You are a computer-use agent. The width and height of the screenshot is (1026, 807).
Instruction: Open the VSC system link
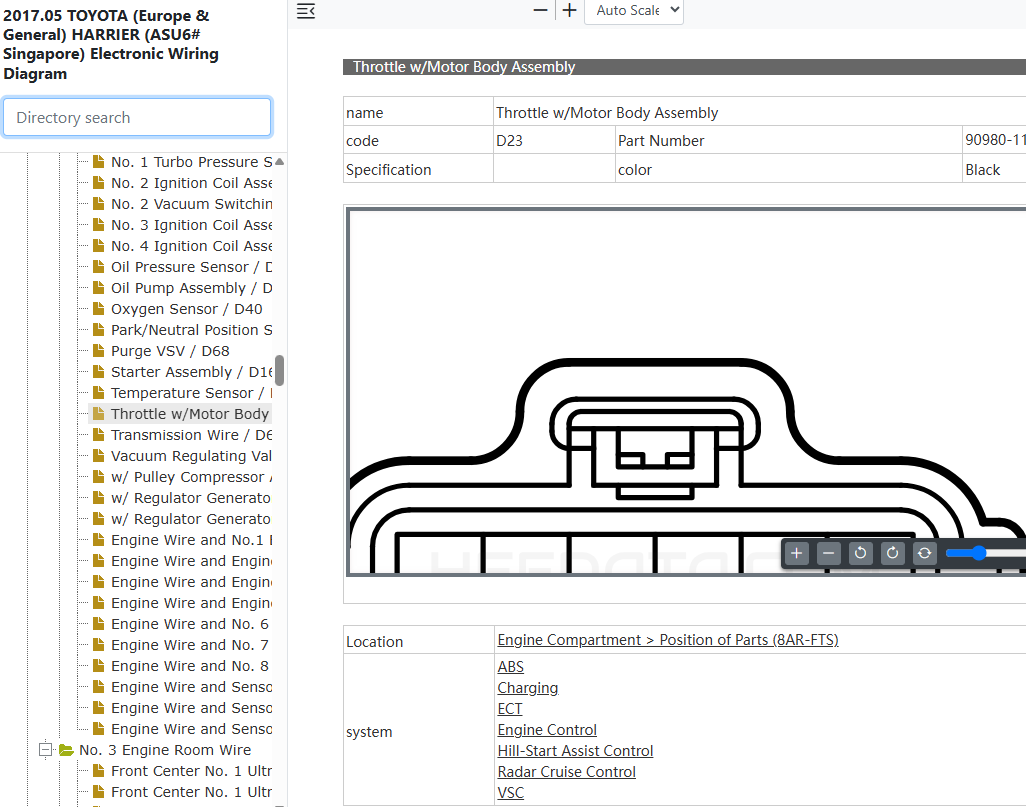click(x=510, y=792)
